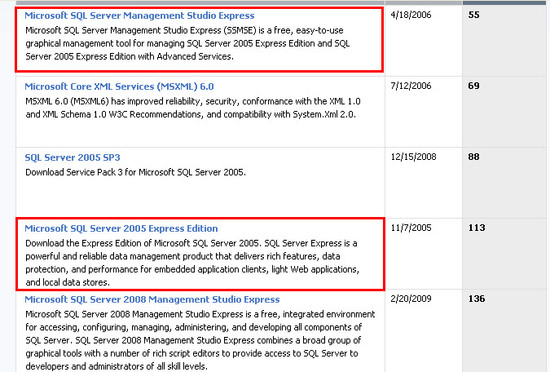
Task: Click the rank value 69
Action: pos(474,86)
